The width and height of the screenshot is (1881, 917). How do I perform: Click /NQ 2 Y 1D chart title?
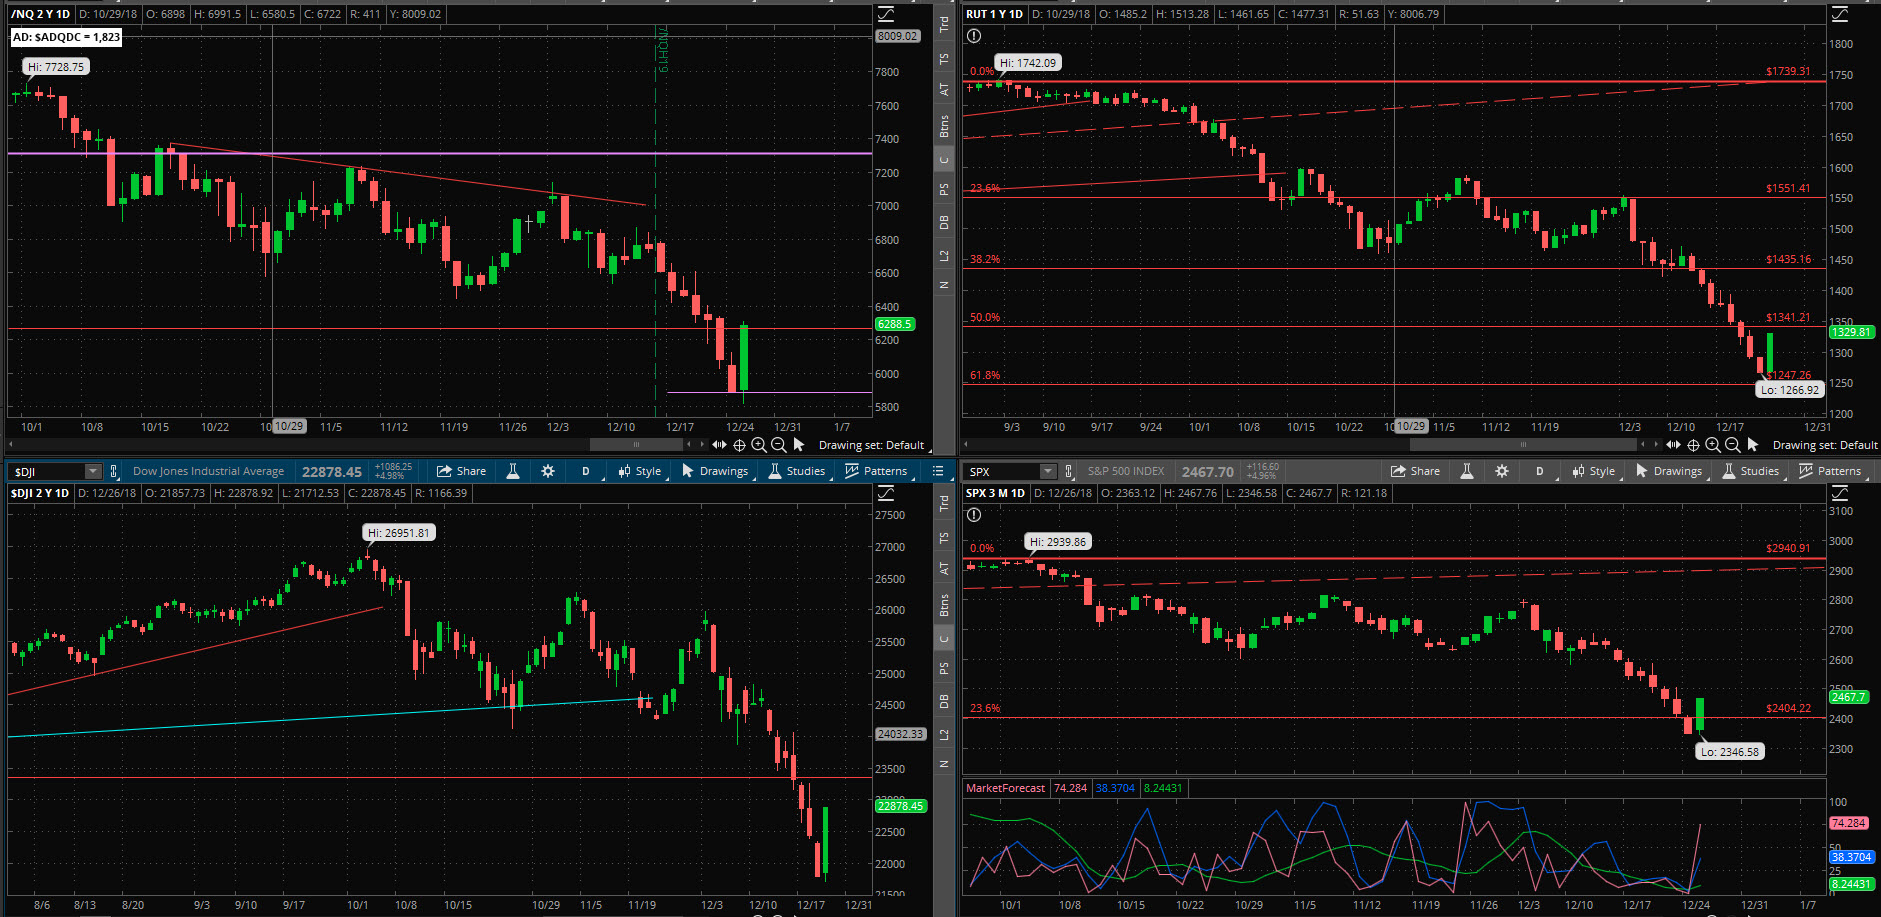(41, 14)
